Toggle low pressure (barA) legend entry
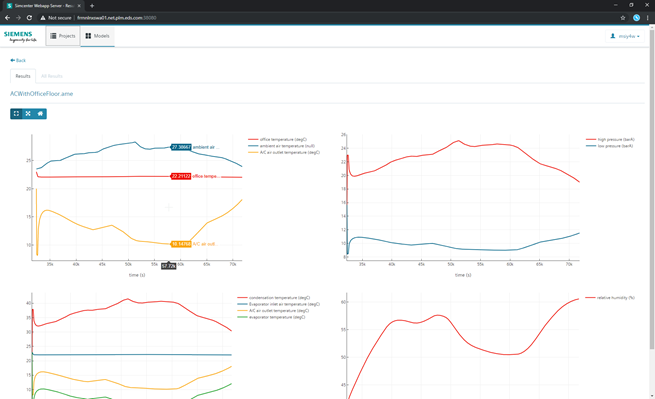655x399 pixels. tap(609, 146)
